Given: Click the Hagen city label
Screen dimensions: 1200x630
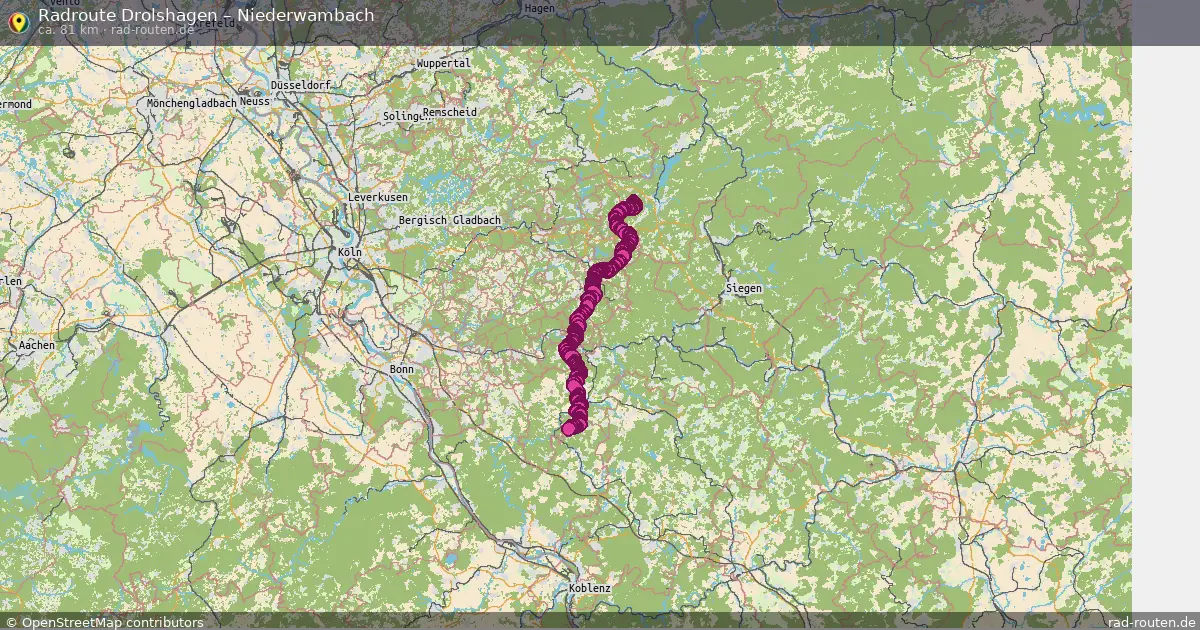Looking at the screenshot, I should click(539, 7).
